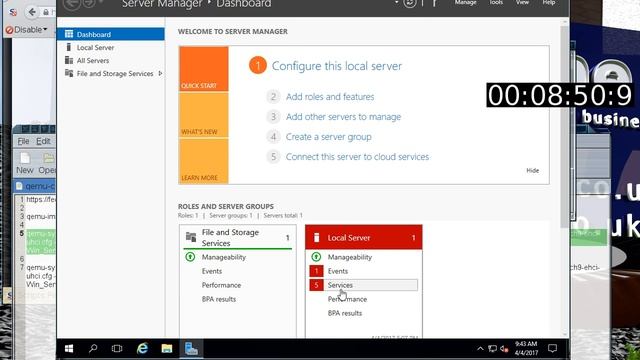Click Services in Local Server tile
Image resolution: width=640 pixels, height=360 pixels.
point(340,285)
